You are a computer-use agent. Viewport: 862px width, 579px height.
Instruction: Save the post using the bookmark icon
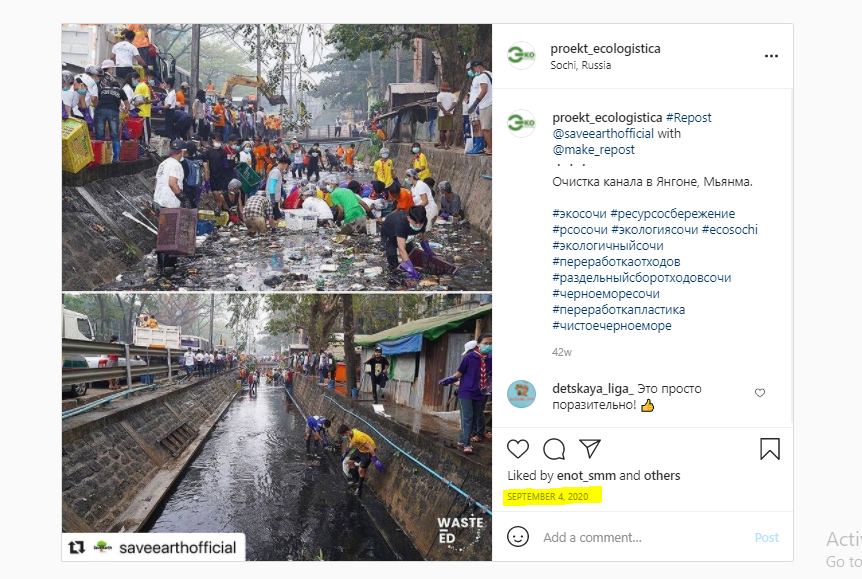(768, 449)
